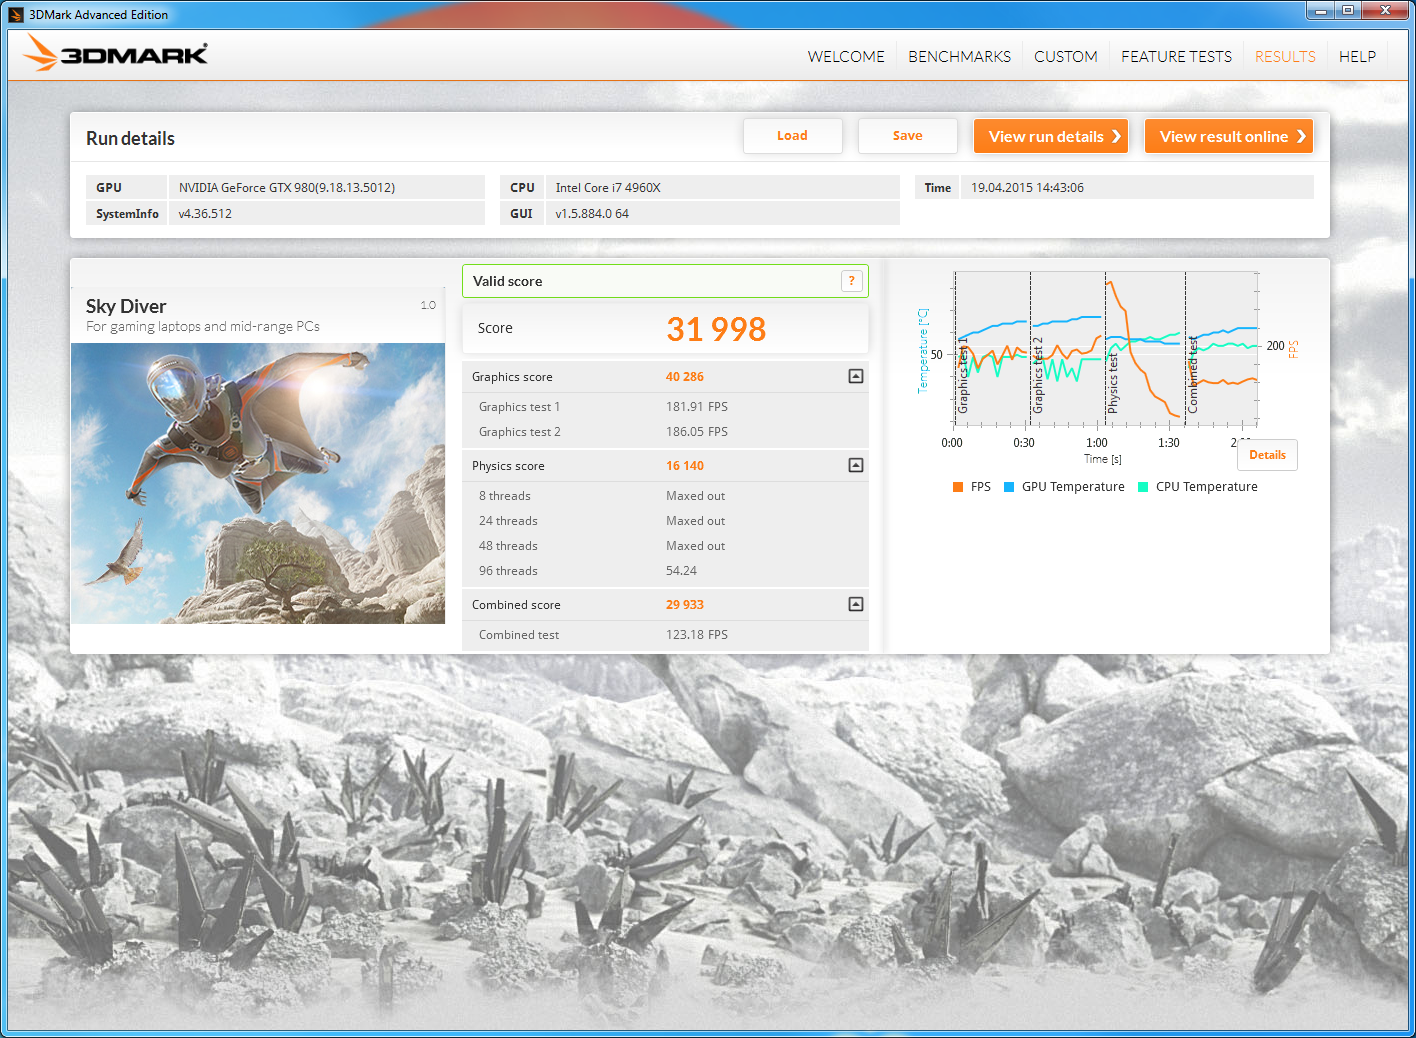Open the Help tab

pyautogui.click(x=1357, y=57)
